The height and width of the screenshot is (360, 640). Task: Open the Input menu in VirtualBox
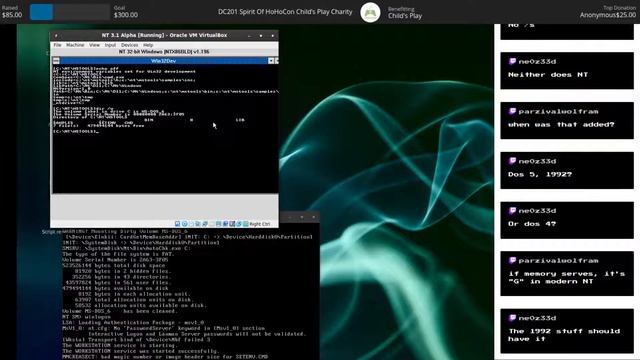[110, 45]
